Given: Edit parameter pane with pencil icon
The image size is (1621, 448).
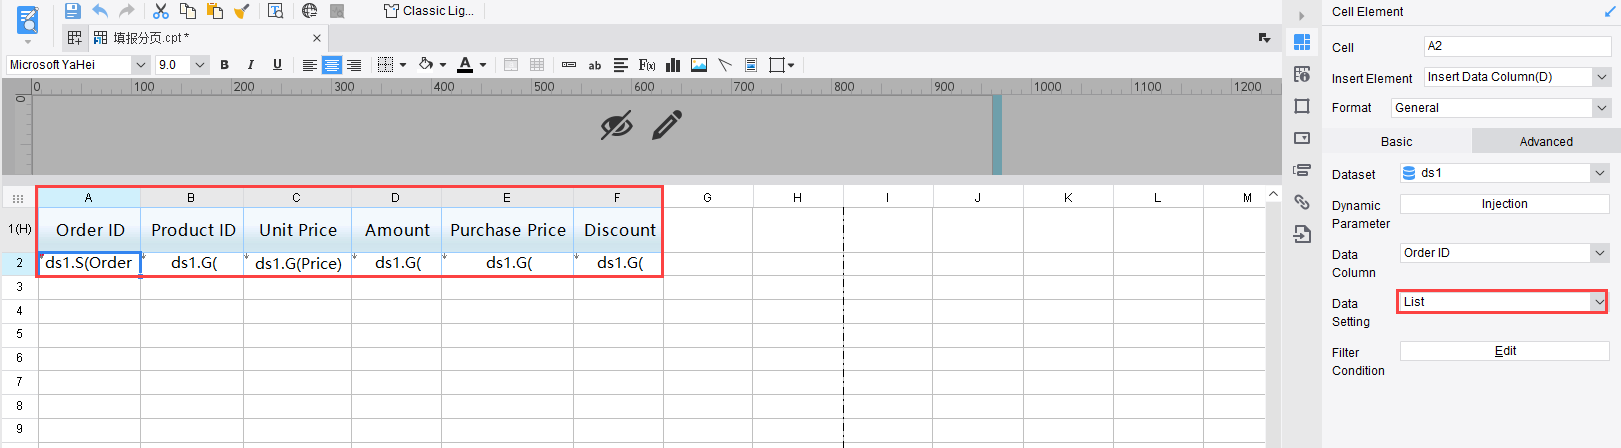Looking at the screenshot, I should 667,125.
